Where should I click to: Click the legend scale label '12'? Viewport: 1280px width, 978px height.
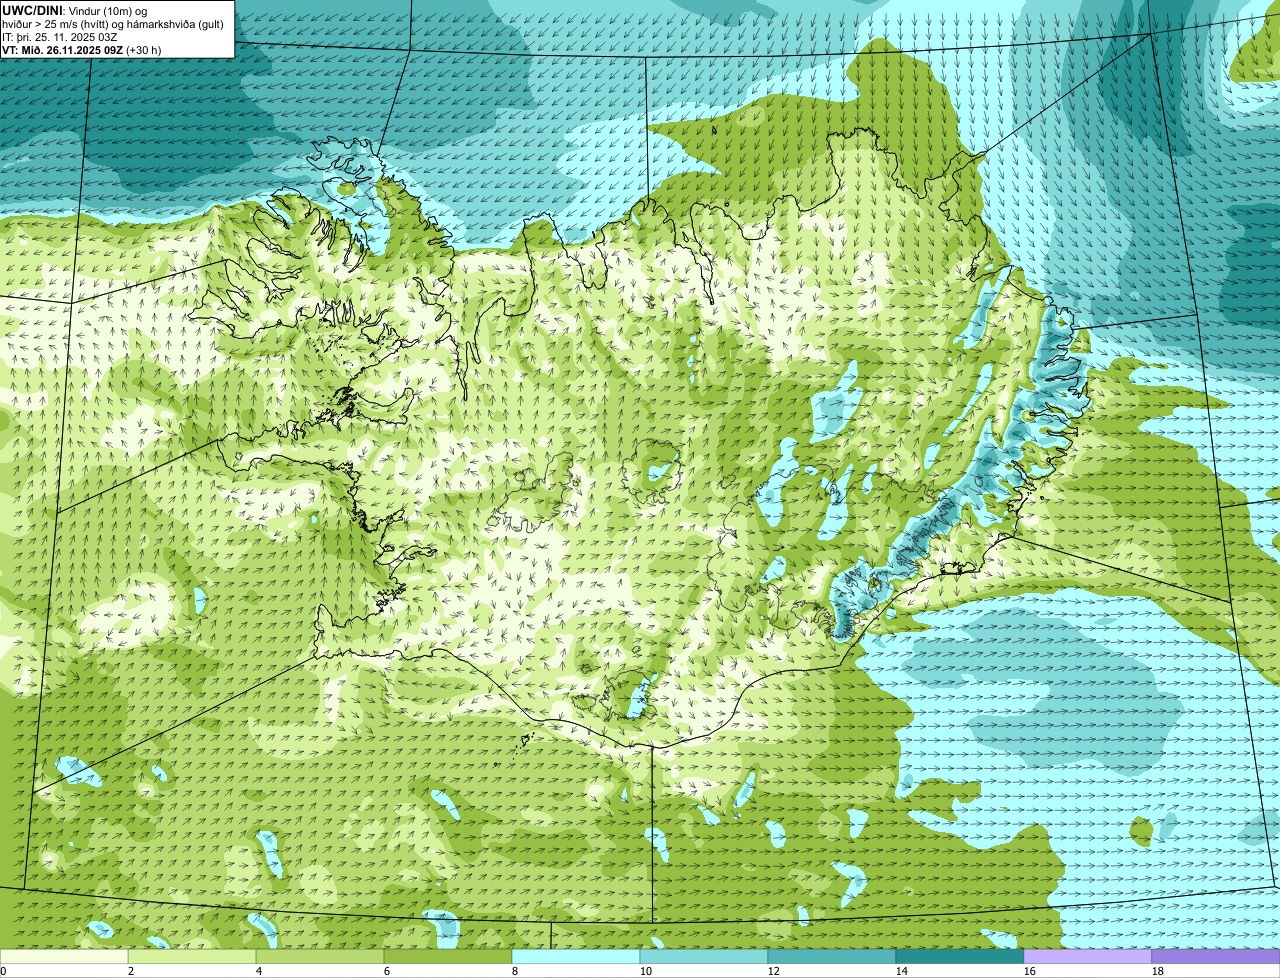[x=774, y=971]
